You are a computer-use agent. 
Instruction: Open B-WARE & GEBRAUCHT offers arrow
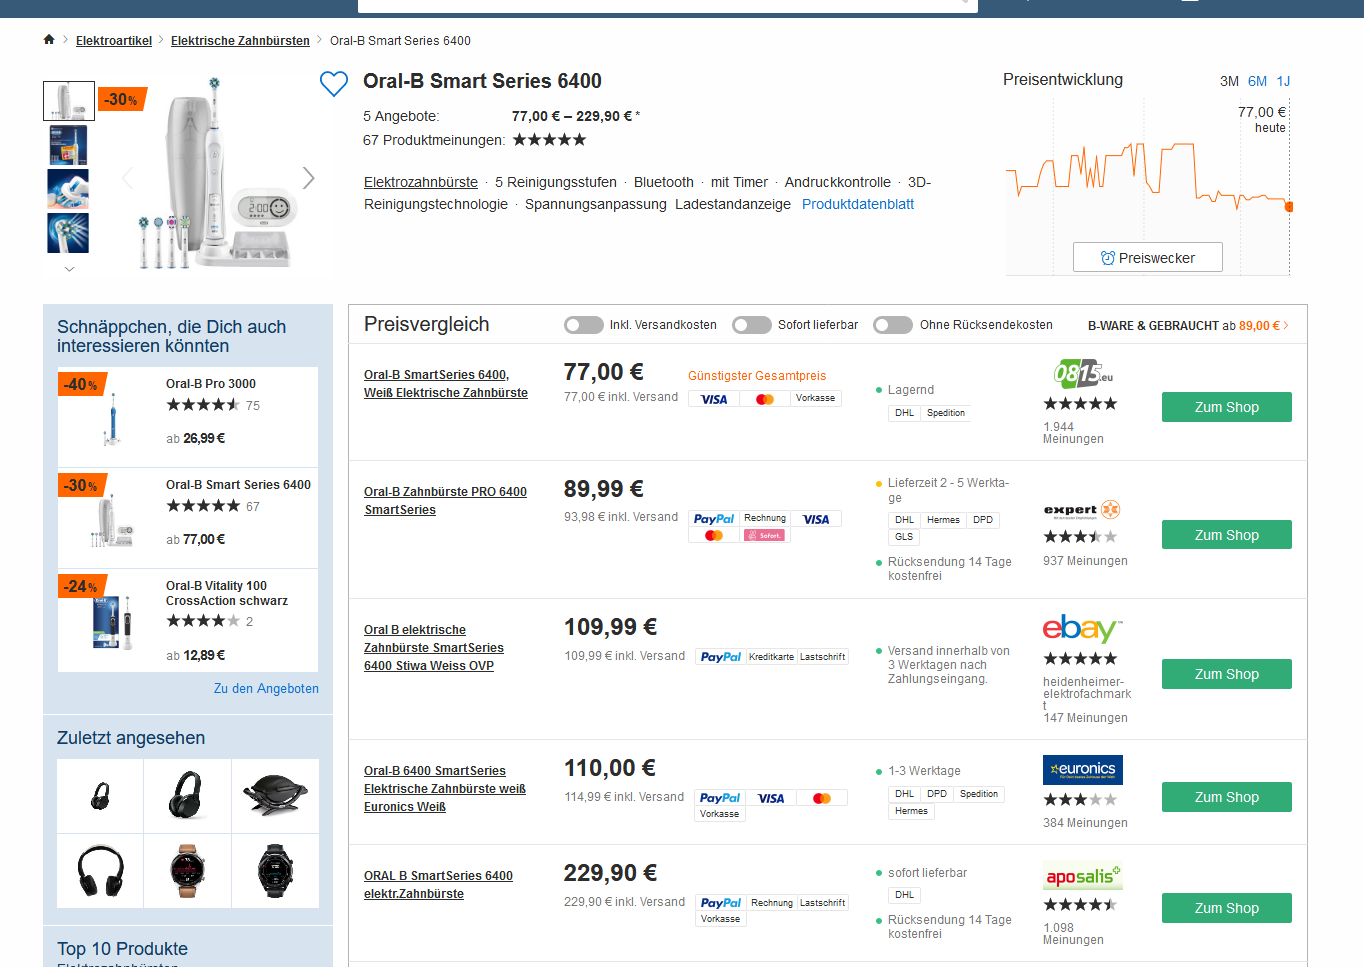click(x=1286, y=326)
